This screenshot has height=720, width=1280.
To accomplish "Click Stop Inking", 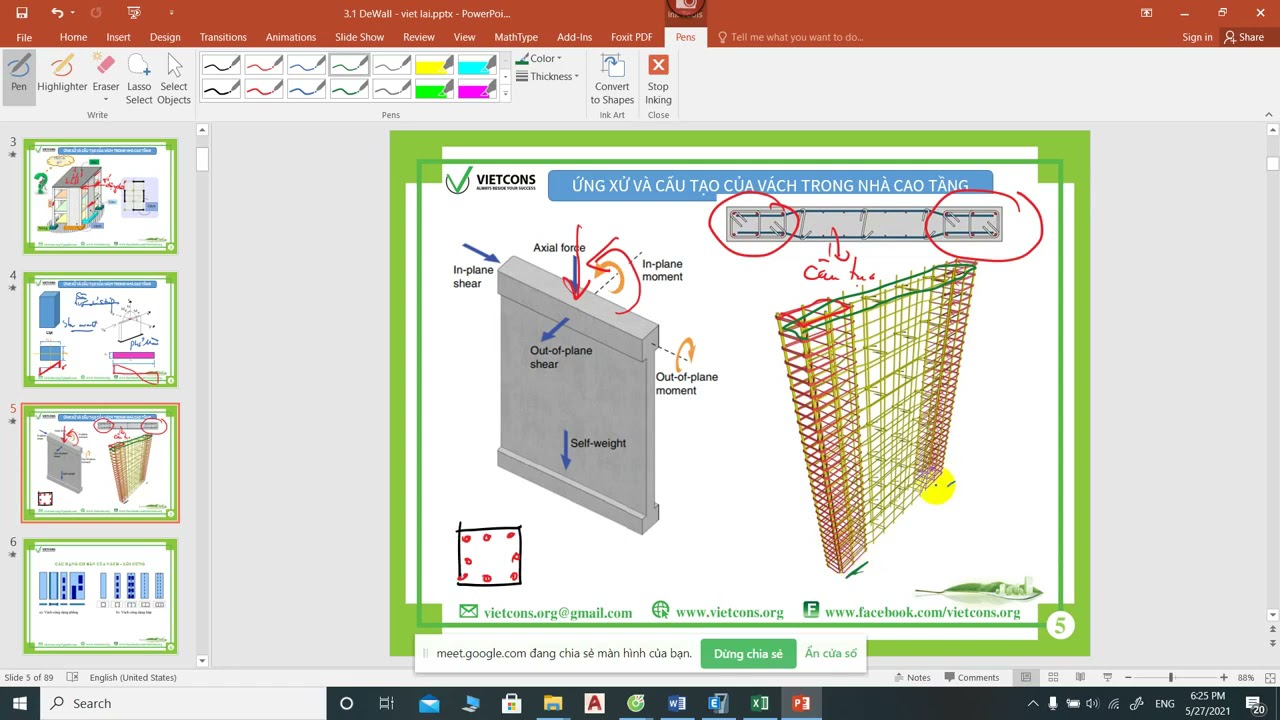I will [x=658, y=80].
